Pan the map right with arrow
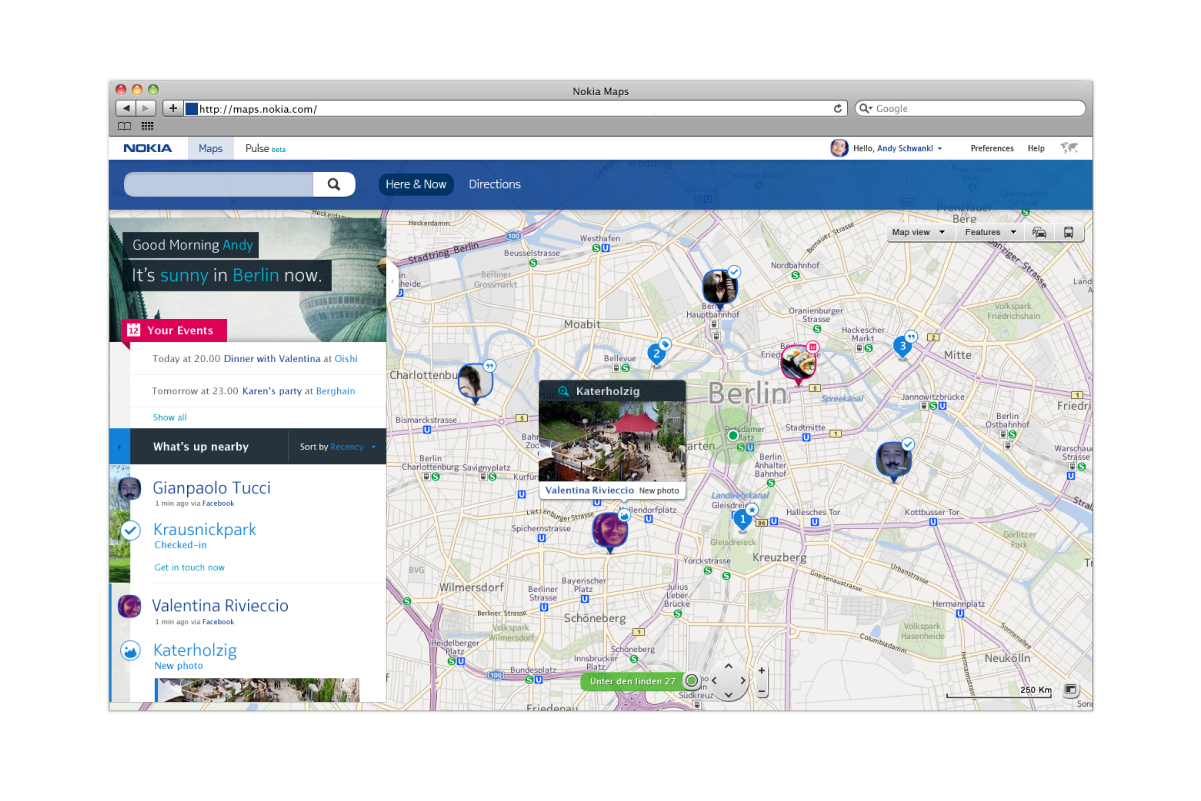Image resolution: width=1201 pixels, height=801 pixels. click(743, 680)
